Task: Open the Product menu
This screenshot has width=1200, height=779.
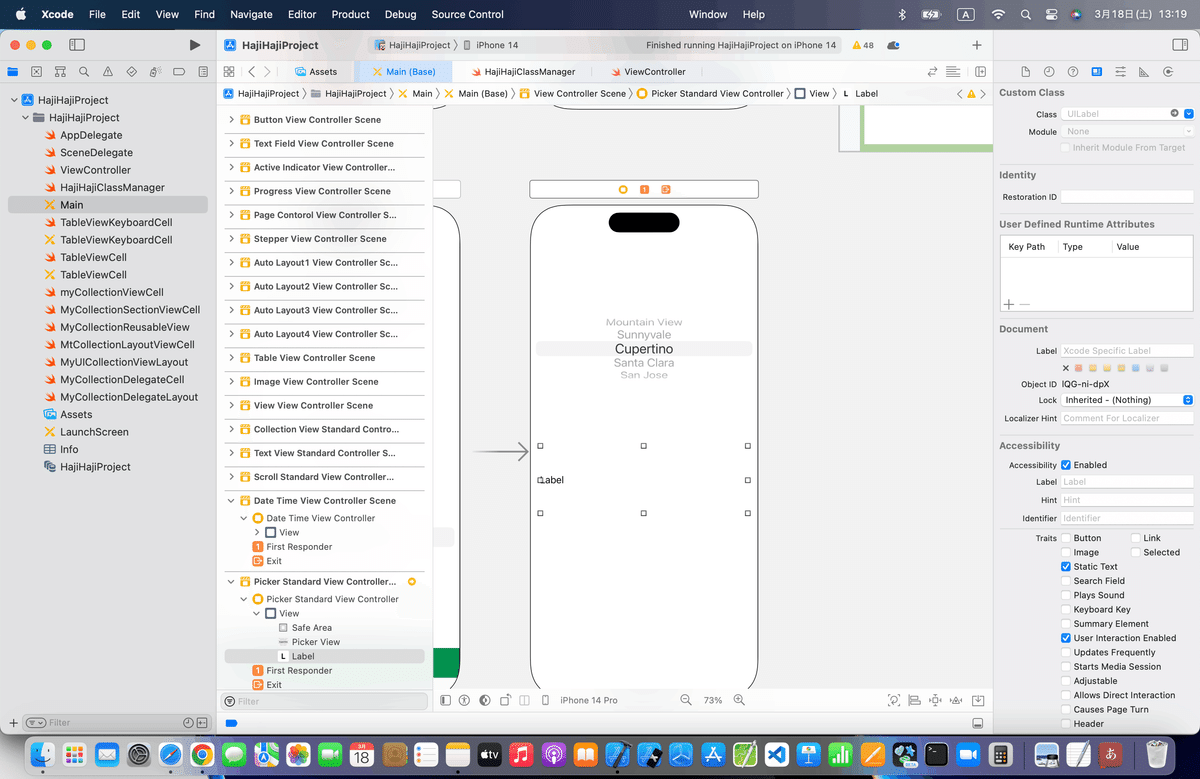Action: [350, 14]
